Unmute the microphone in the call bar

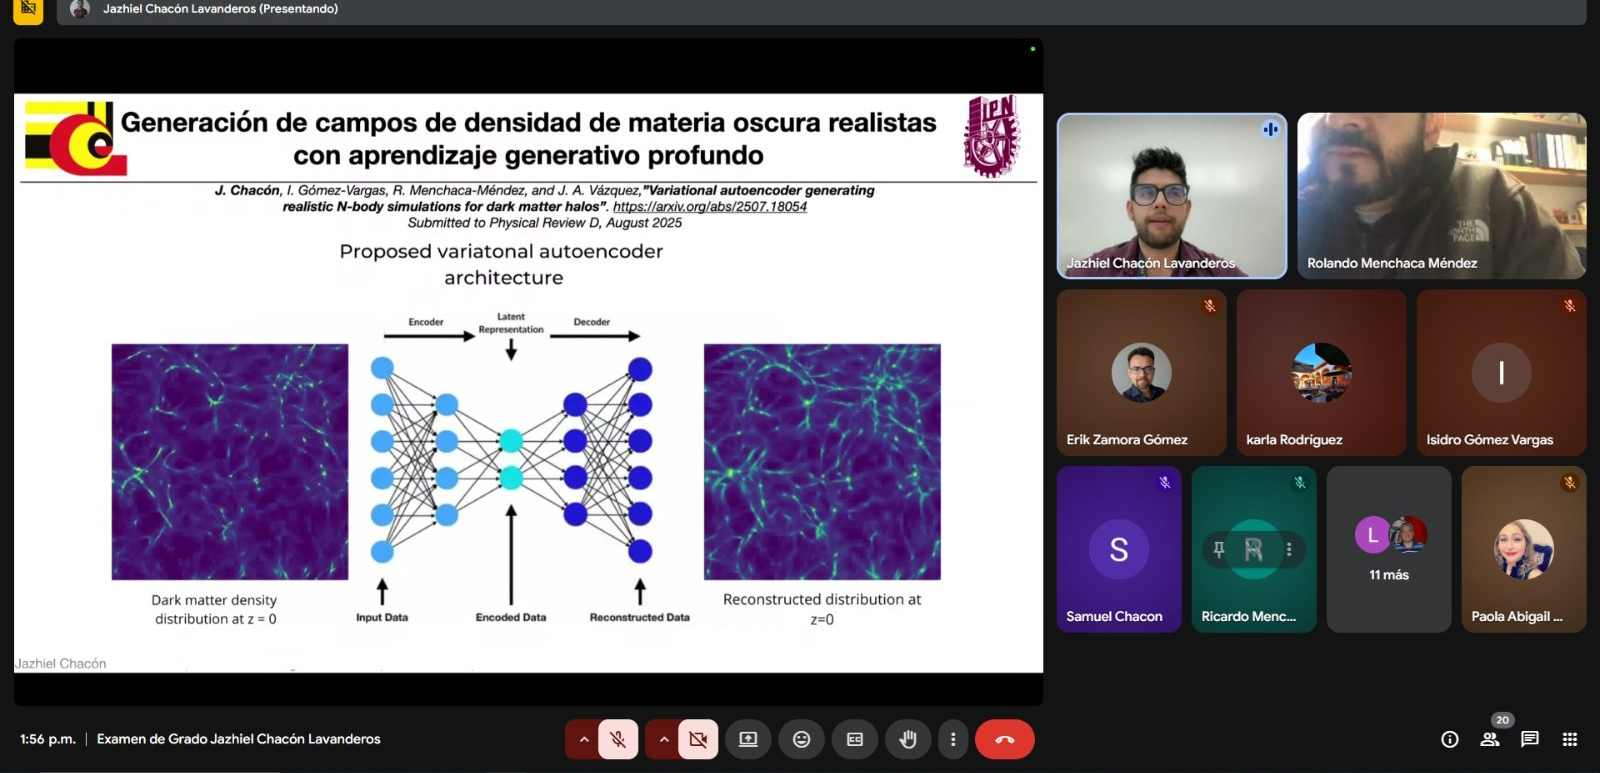click(618, 740)
